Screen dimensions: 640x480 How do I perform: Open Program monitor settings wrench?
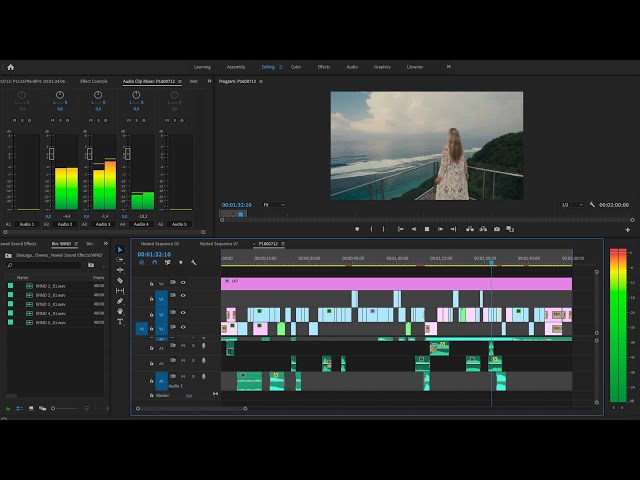pyautogui.click(x=592, y=204)
